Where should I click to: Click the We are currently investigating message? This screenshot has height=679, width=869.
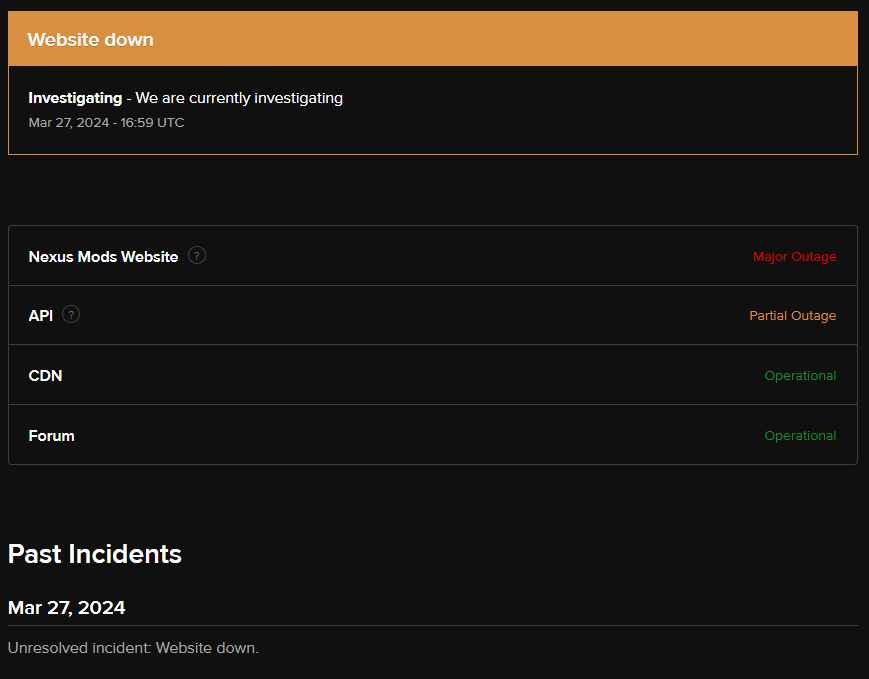[239, 98]
